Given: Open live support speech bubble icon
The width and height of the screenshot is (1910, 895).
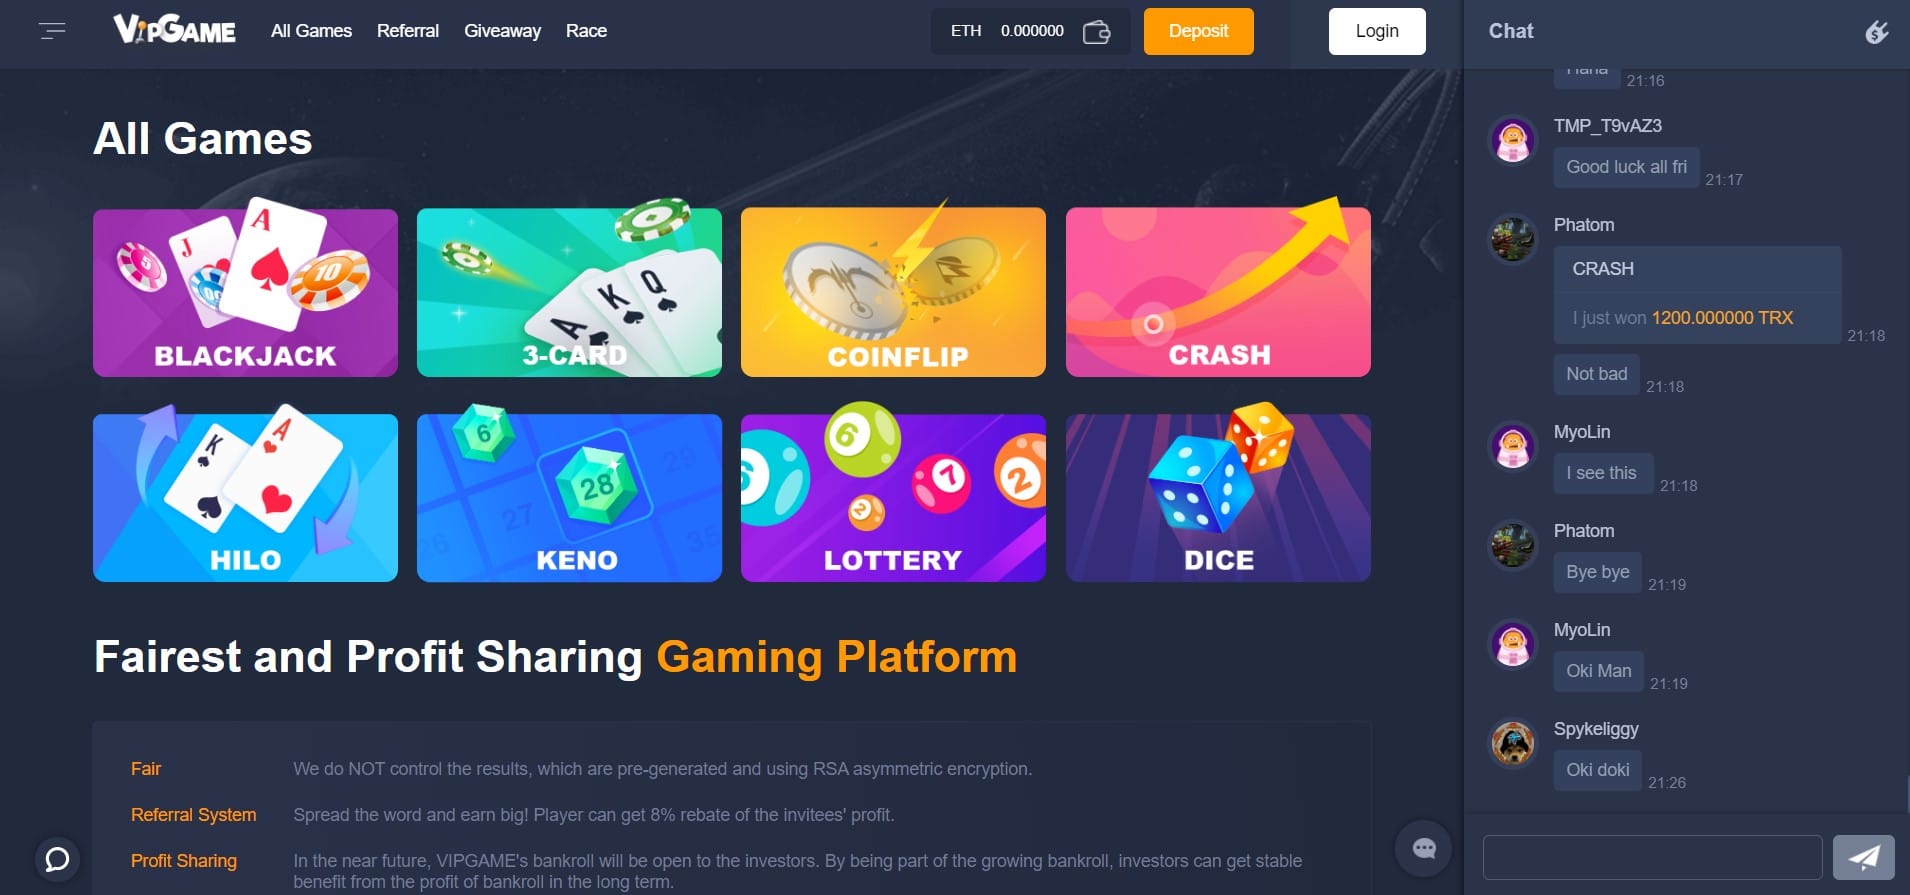Looking at the screenshot, I should (58, 859).
